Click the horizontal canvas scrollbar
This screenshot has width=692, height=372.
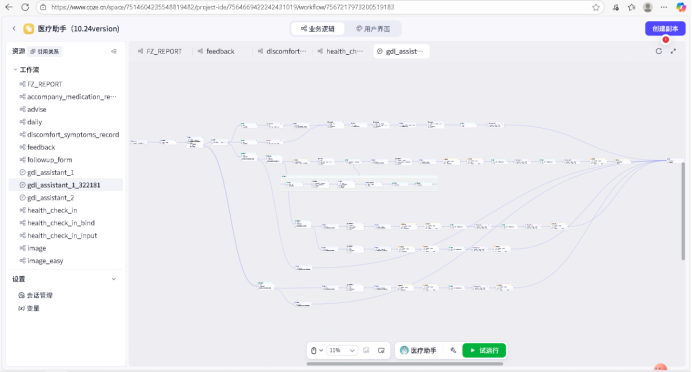[405, 364]
